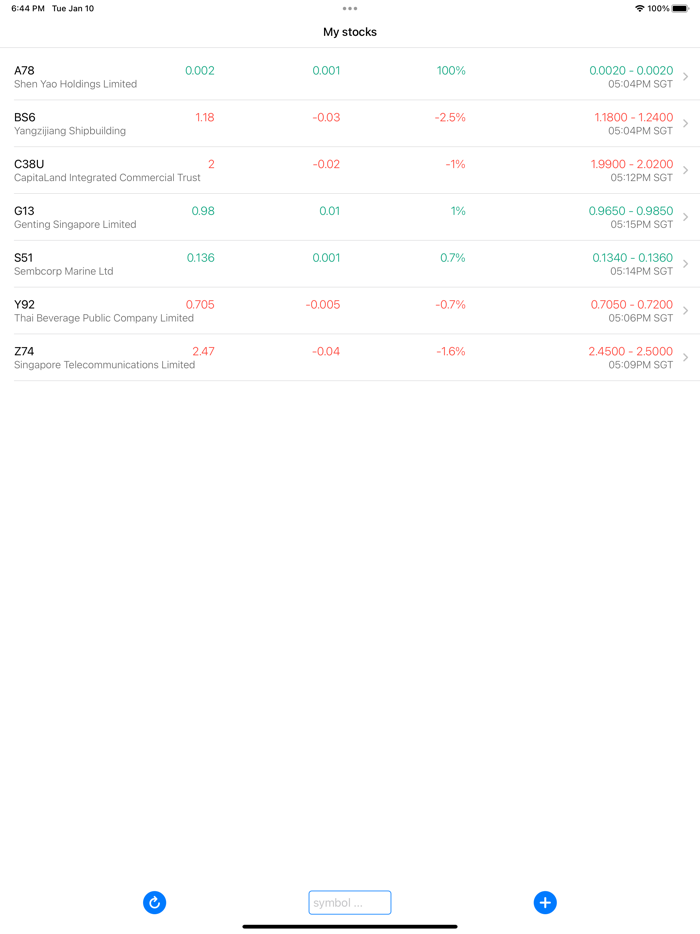The image size is (700, 934).
Task: Expand details for A78 Shen Yao Holdings
Action: 685,76
